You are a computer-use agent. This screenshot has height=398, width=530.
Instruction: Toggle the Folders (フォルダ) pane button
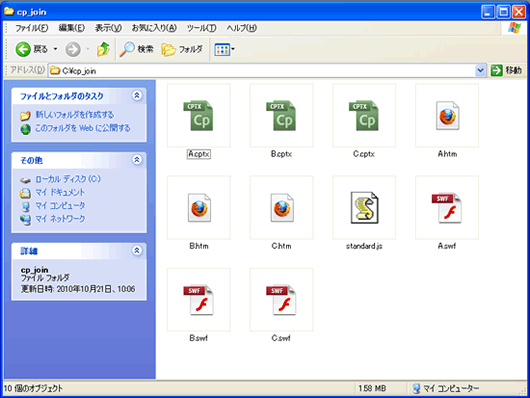tap(182, 49)
